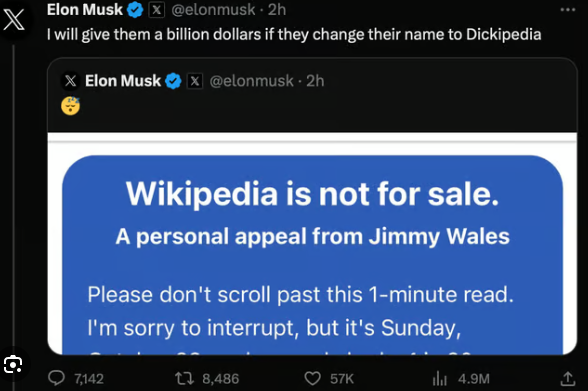Click the X affiliate badge beside the top Elon Musk name
This screenshot has width=588, height=391.
(x=157, y=10)
